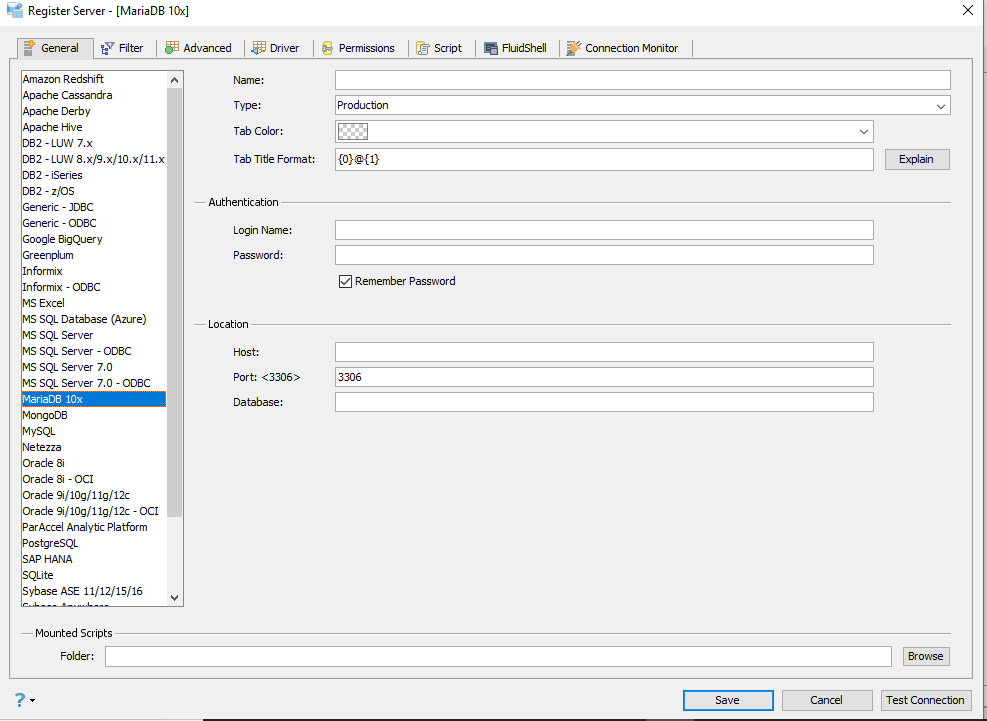The width and height of the screenshot is (987, 721).
Task: Click the Permissions tab icon
Action: 327,48
